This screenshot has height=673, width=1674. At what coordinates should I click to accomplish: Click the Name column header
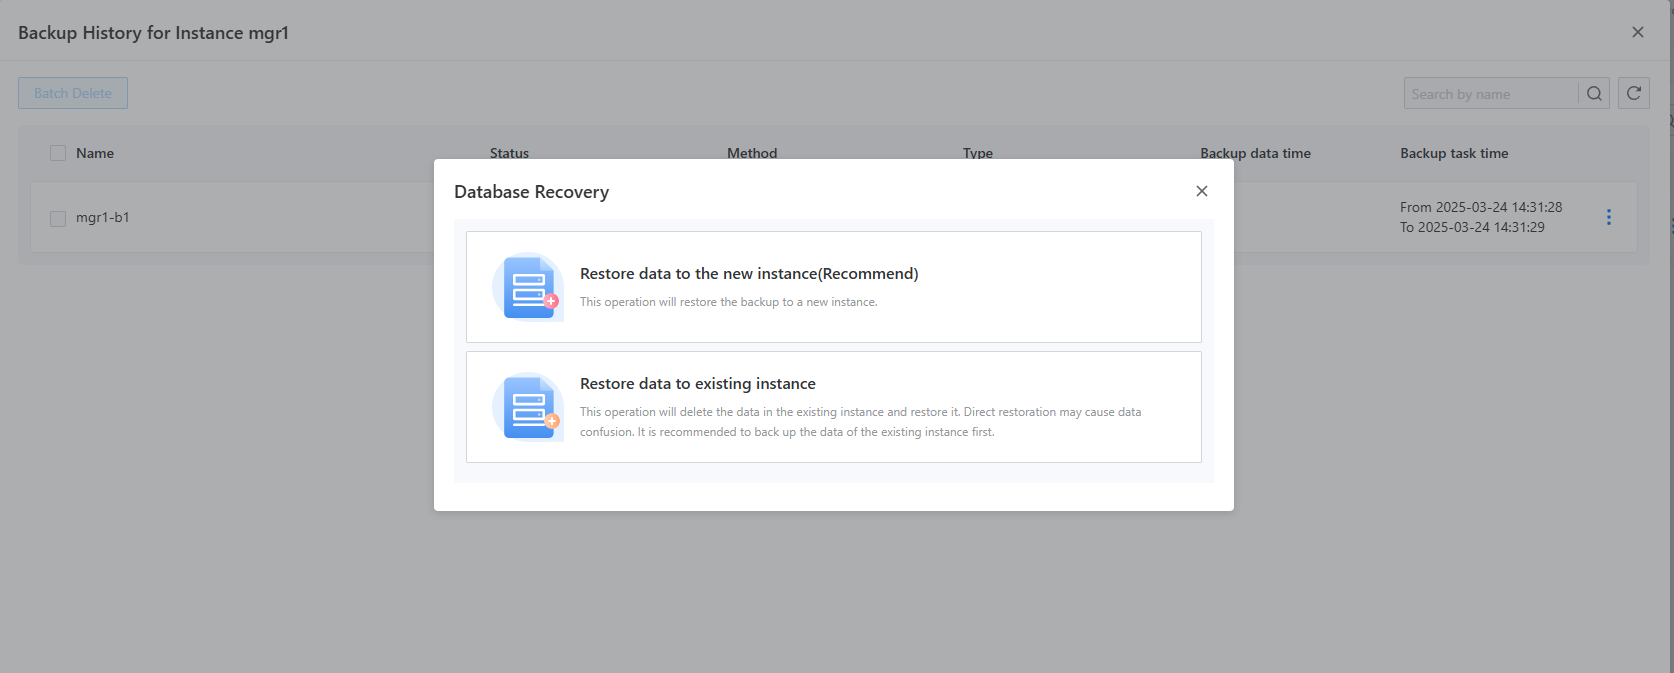95,153
